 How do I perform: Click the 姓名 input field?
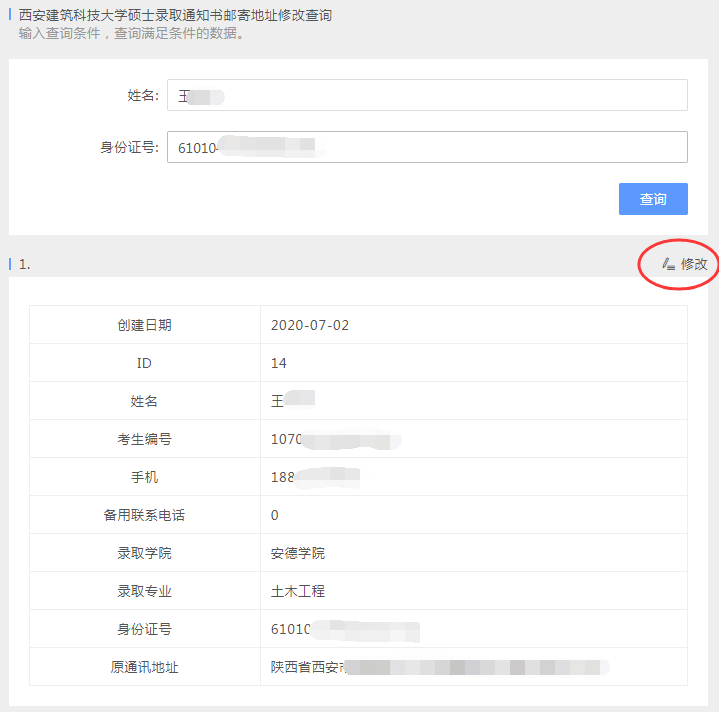click(427, 95)
